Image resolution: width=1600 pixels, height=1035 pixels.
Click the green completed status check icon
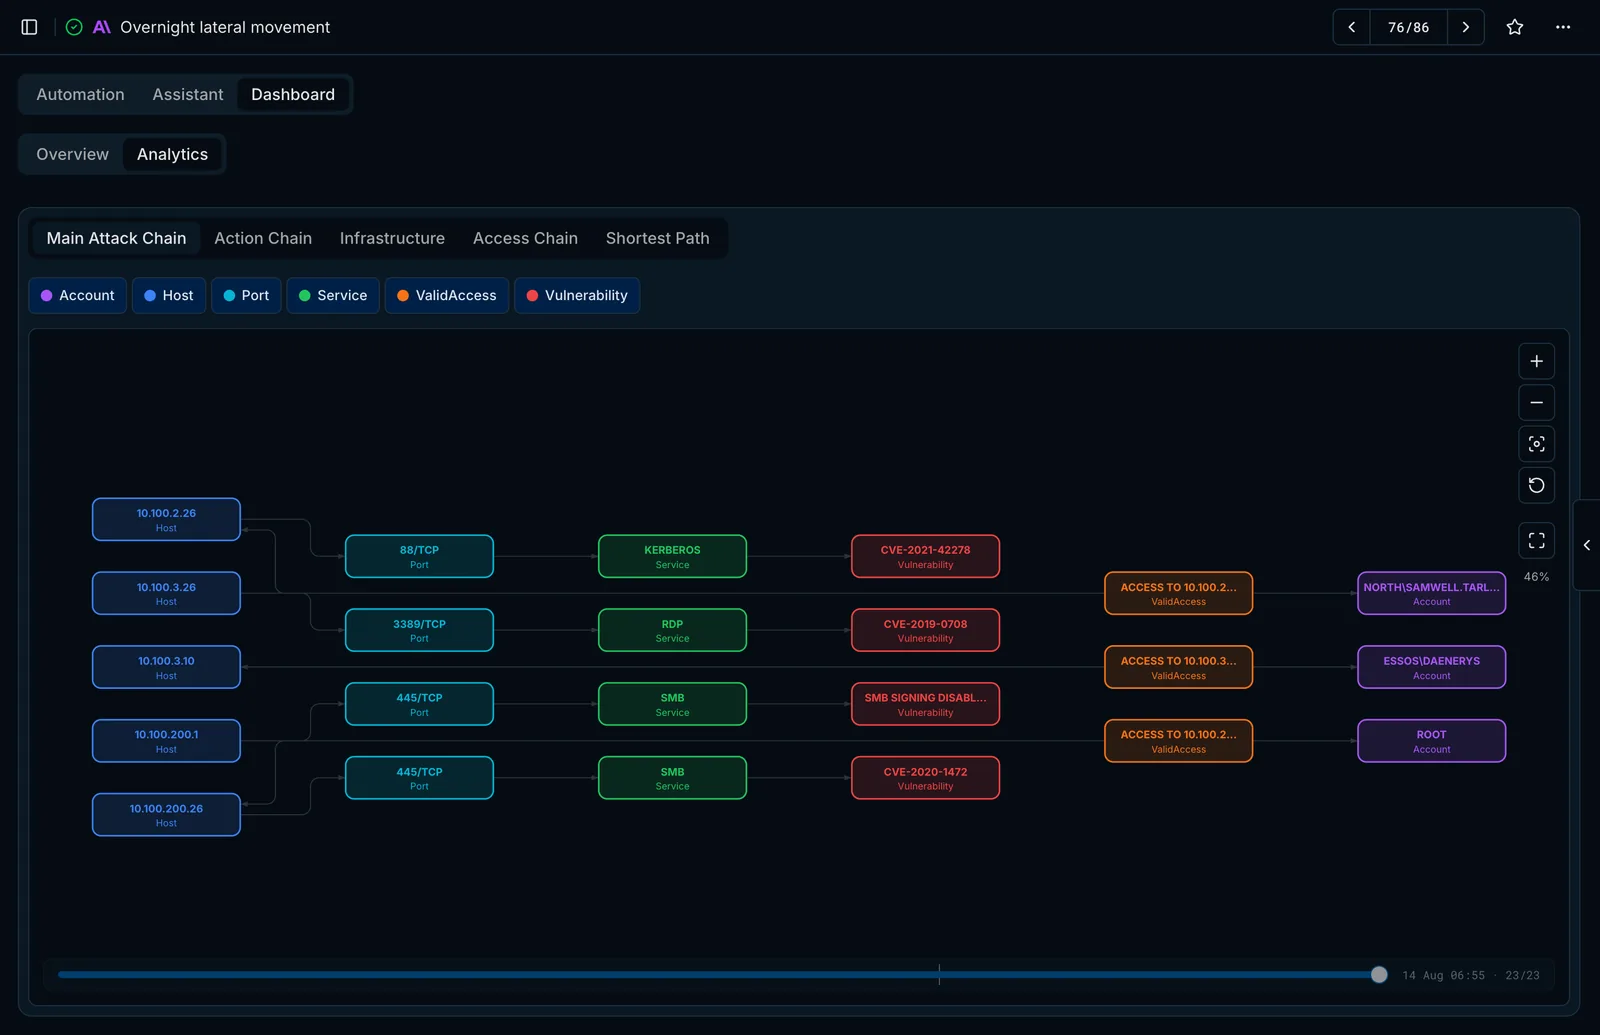point(74,27)
